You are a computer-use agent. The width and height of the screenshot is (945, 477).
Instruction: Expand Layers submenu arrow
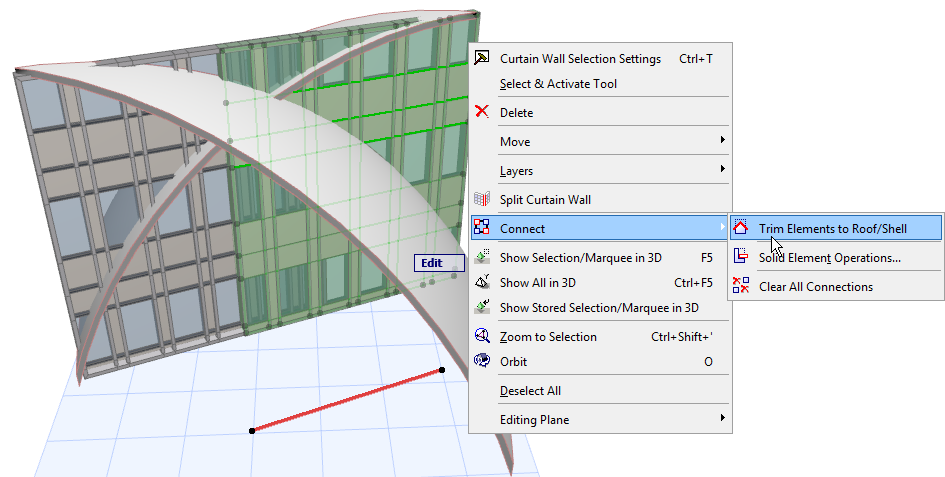[722, 169]
